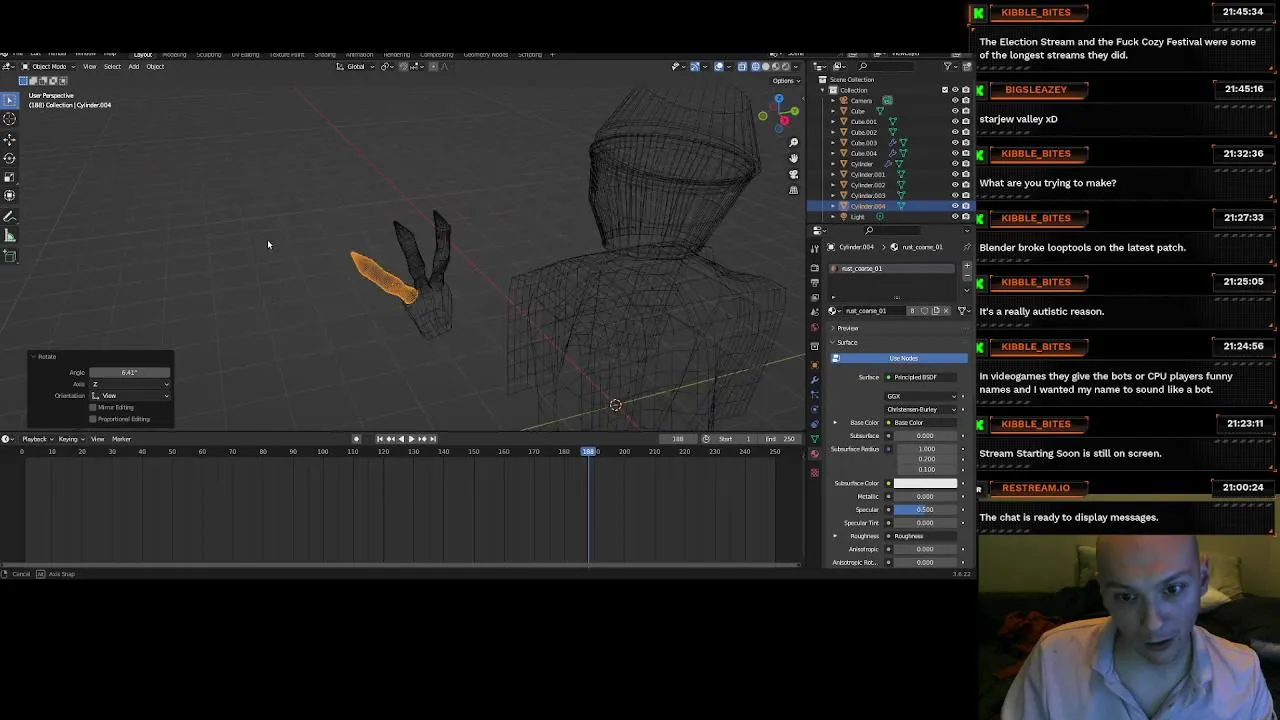Open viewport Object menu
The image size is (1280, 720).
[x=155, y=67]
